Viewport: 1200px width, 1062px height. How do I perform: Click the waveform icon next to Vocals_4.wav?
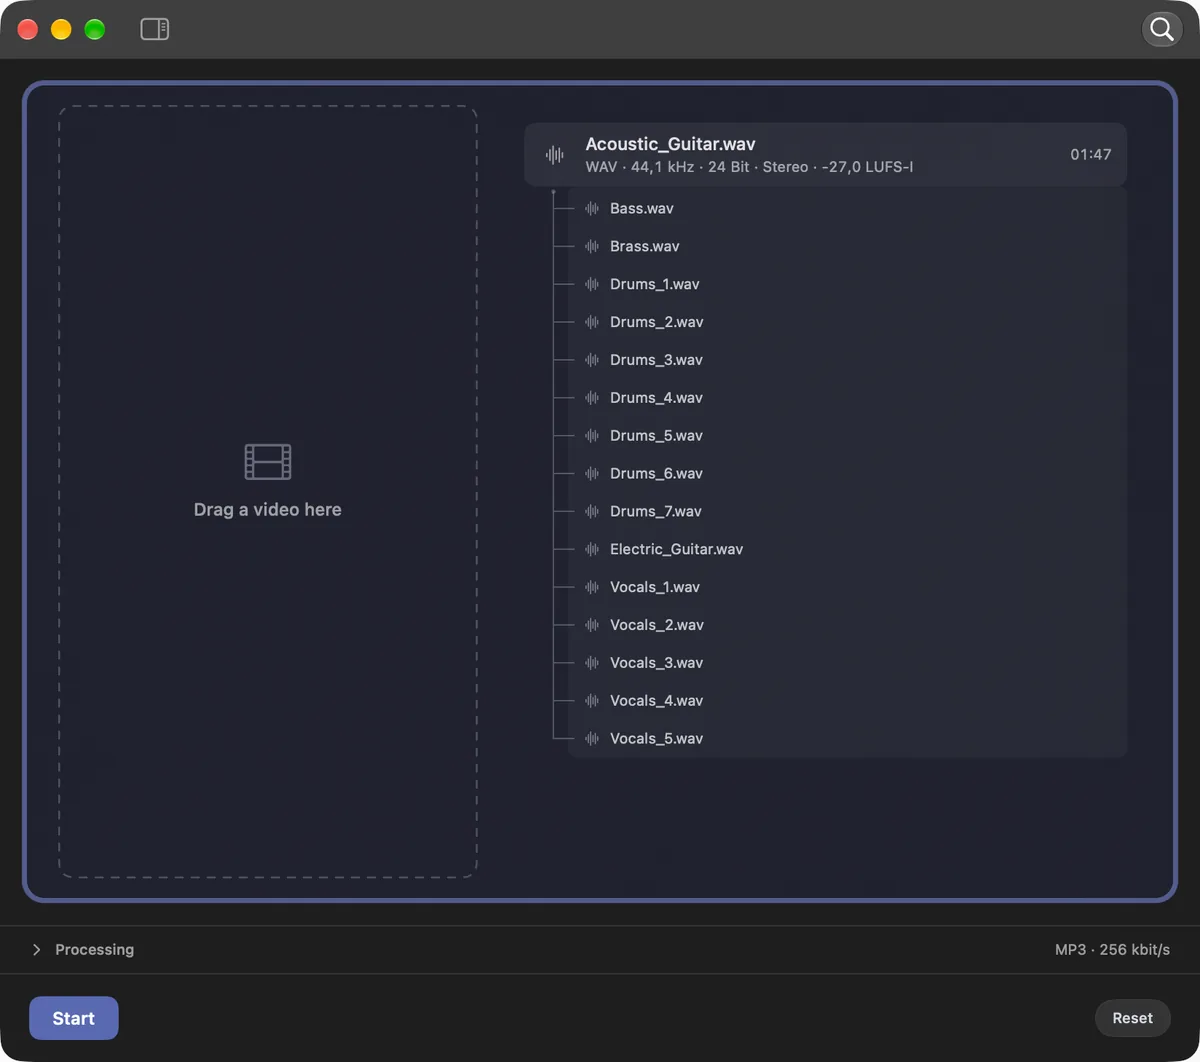pos(592,701)
